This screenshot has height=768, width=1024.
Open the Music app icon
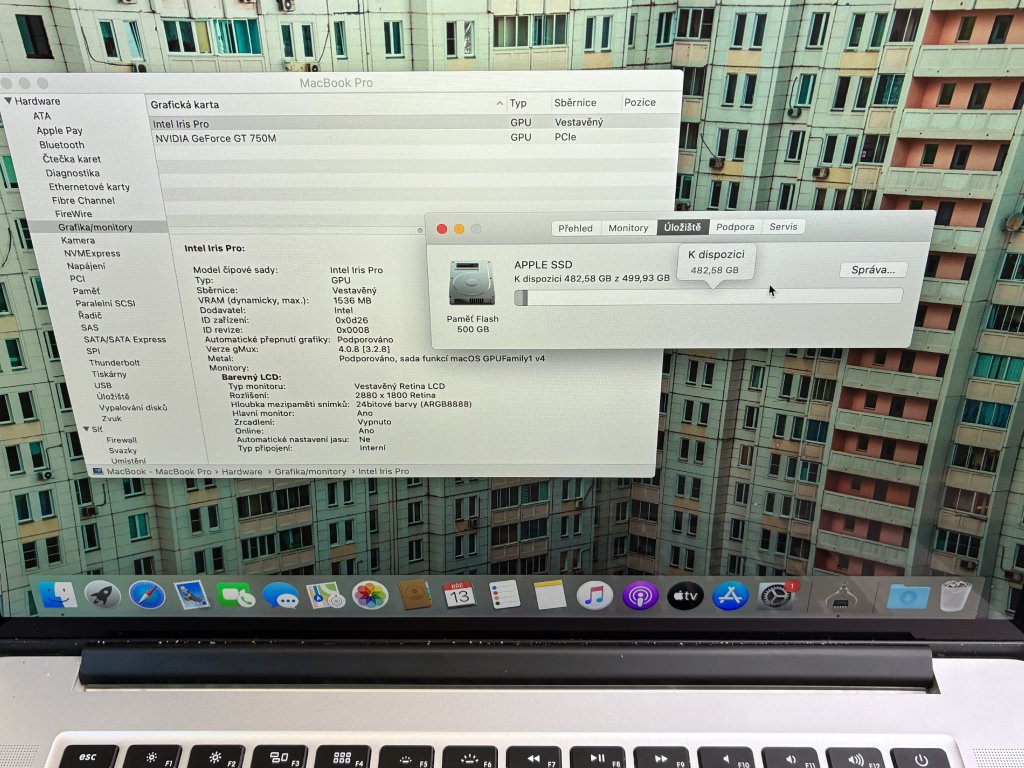(594, 596)
